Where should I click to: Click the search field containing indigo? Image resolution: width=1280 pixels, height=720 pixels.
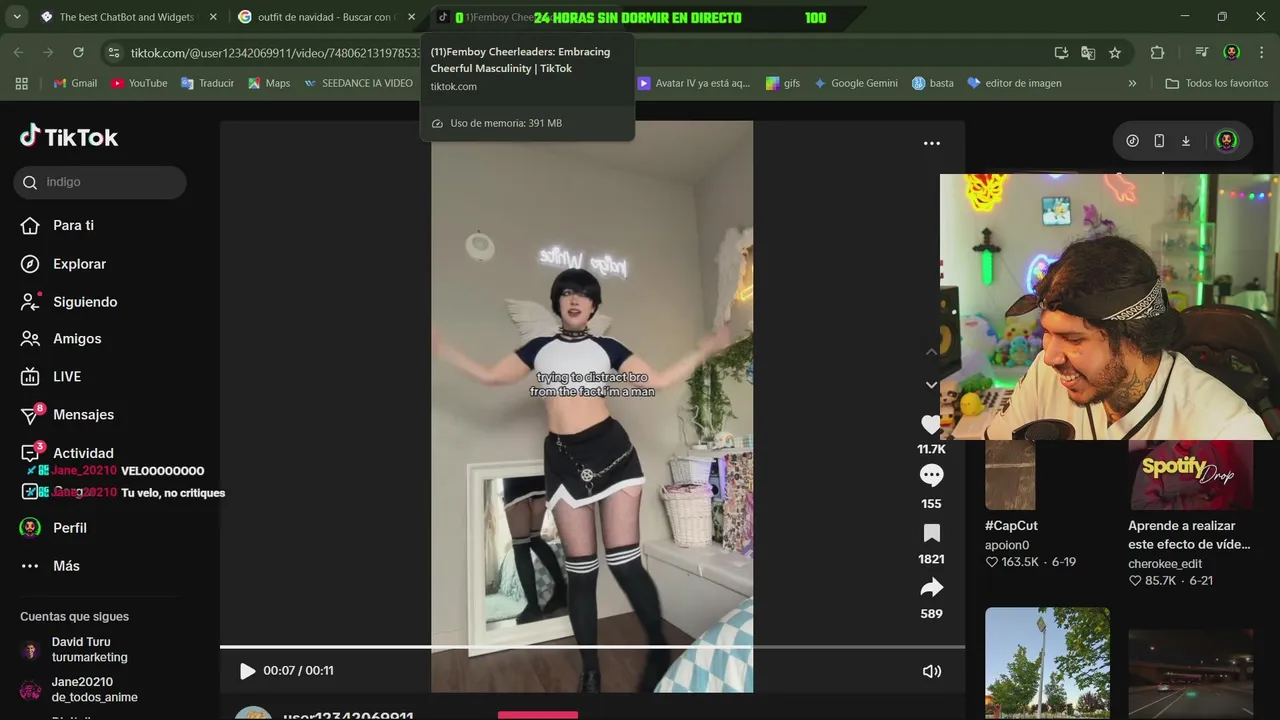coord(100,182)
